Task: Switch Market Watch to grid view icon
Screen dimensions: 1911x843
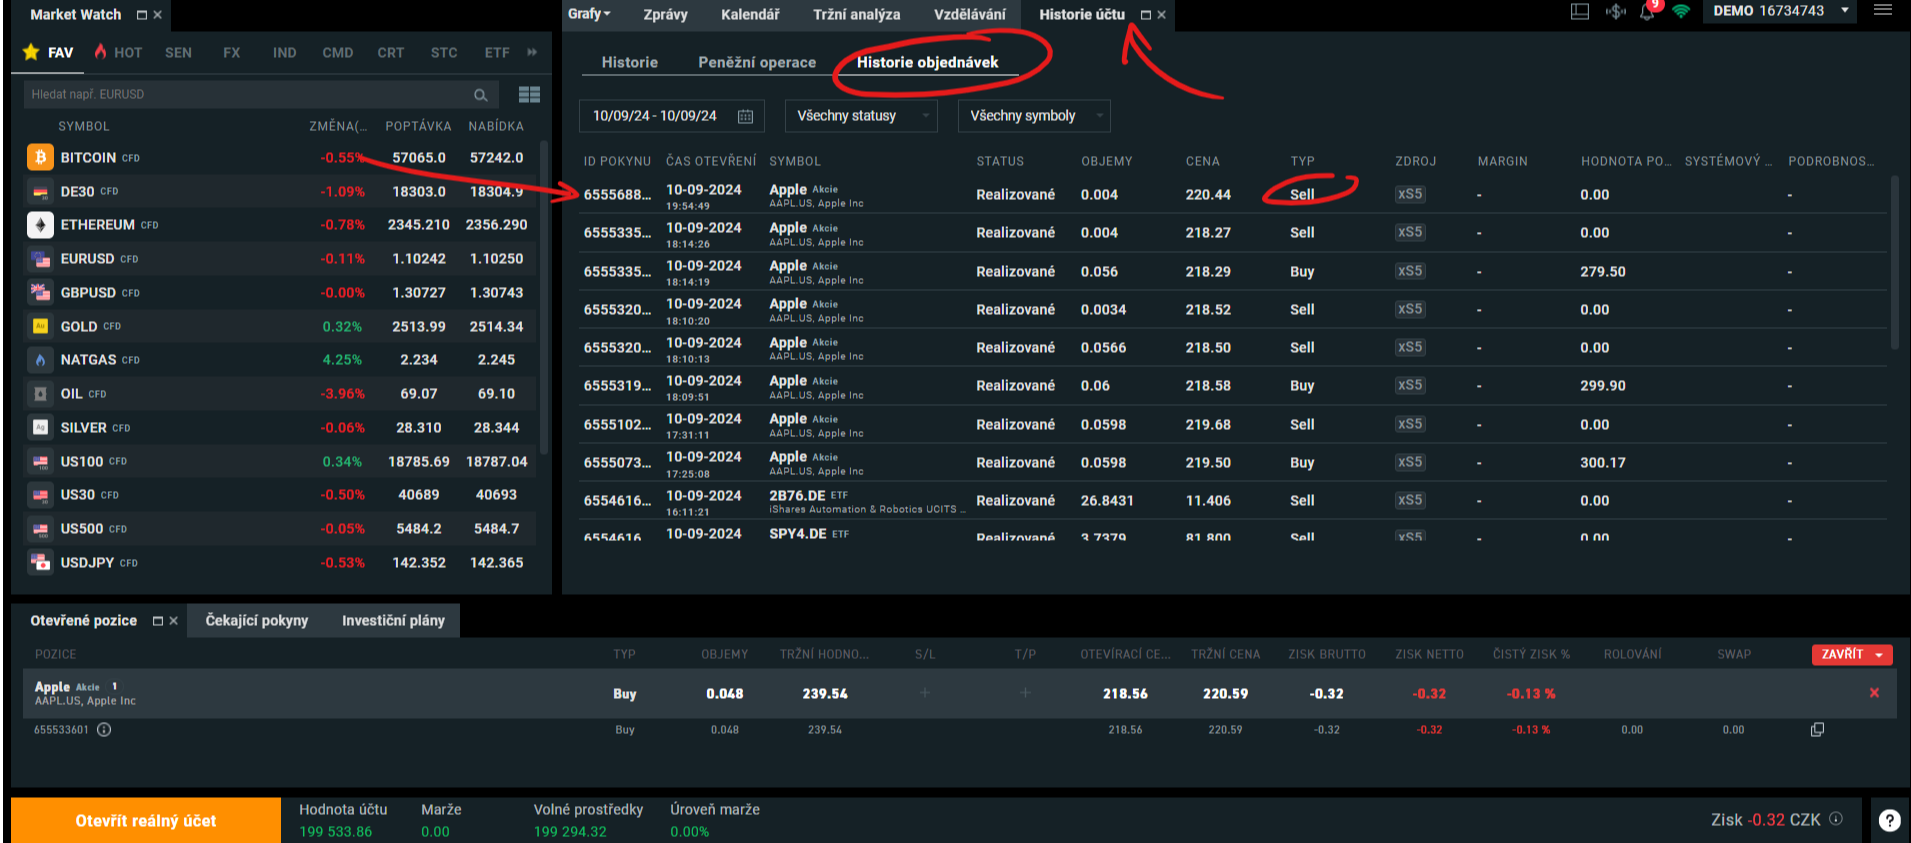Action: pos(529,95)
